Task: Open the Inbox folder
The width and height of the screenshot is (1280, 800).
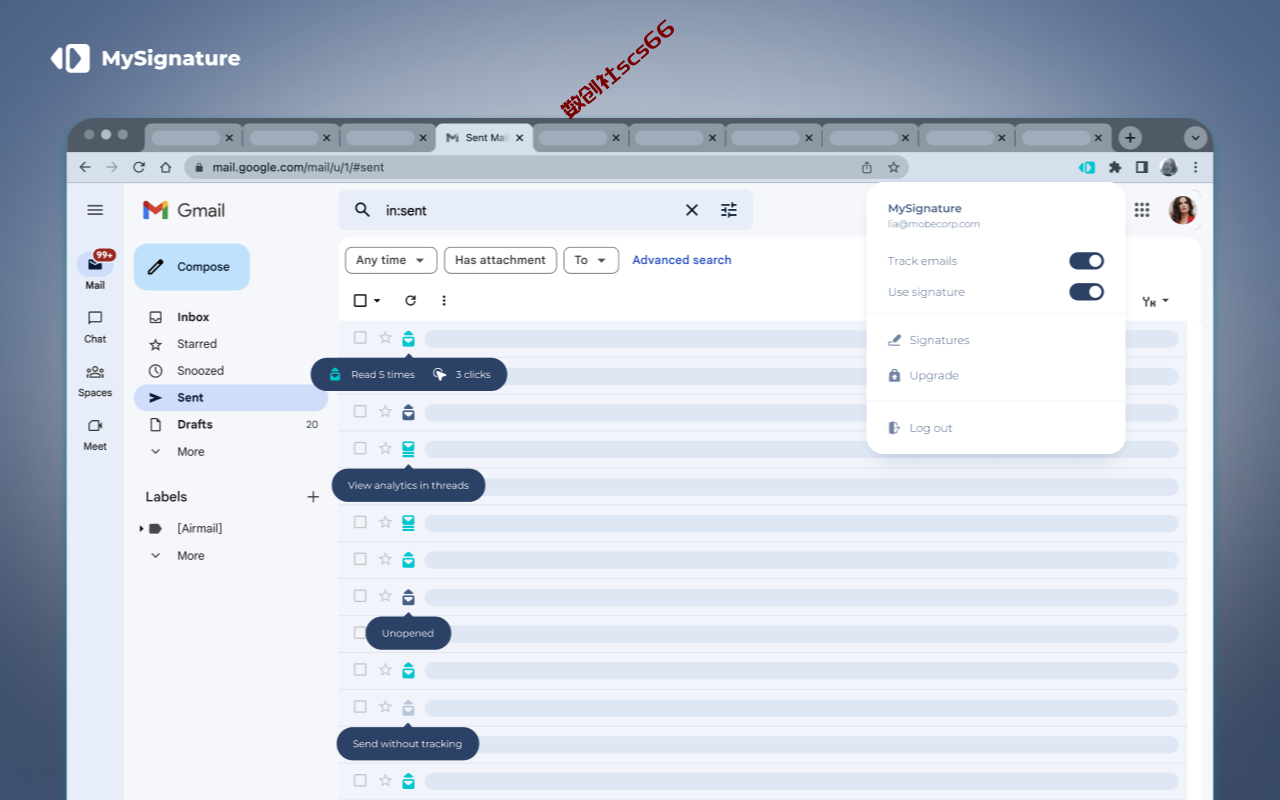Action: point(193,317)
